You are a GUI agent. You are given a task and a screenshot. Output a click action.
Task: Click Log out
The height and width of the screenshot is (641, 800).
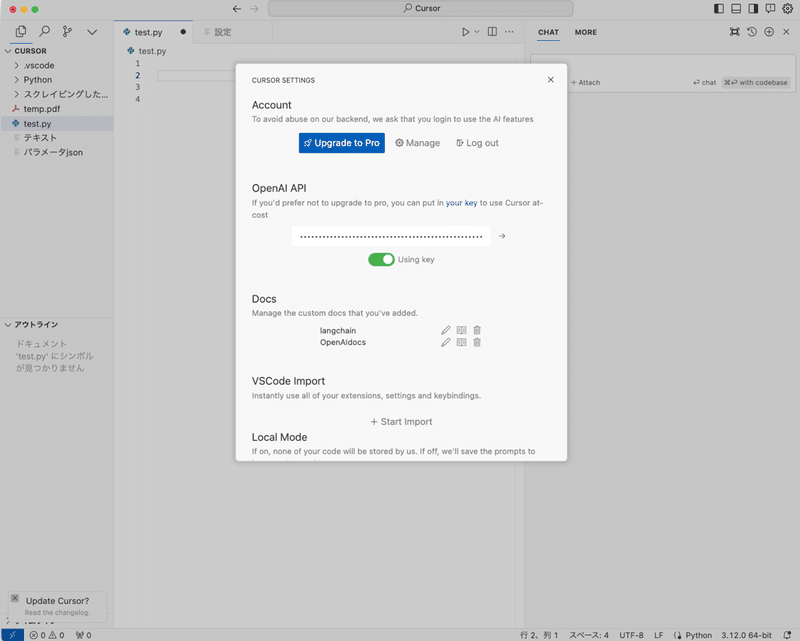click(478, 143)
